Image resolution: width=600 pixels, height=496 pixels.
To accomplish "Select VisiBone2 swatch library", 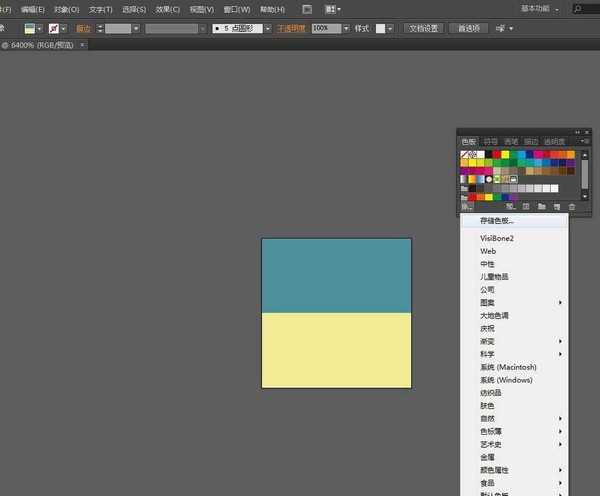I will coord(496,238).
